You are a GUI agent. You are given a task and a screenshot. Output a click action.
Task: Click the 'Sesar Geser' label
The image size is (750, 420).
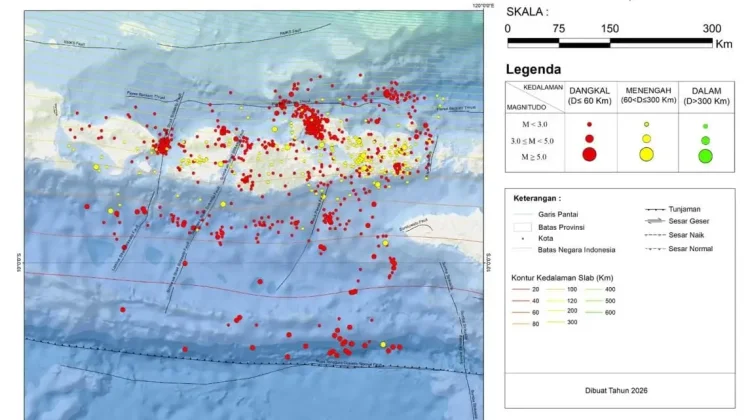click(x=689, y=221)
